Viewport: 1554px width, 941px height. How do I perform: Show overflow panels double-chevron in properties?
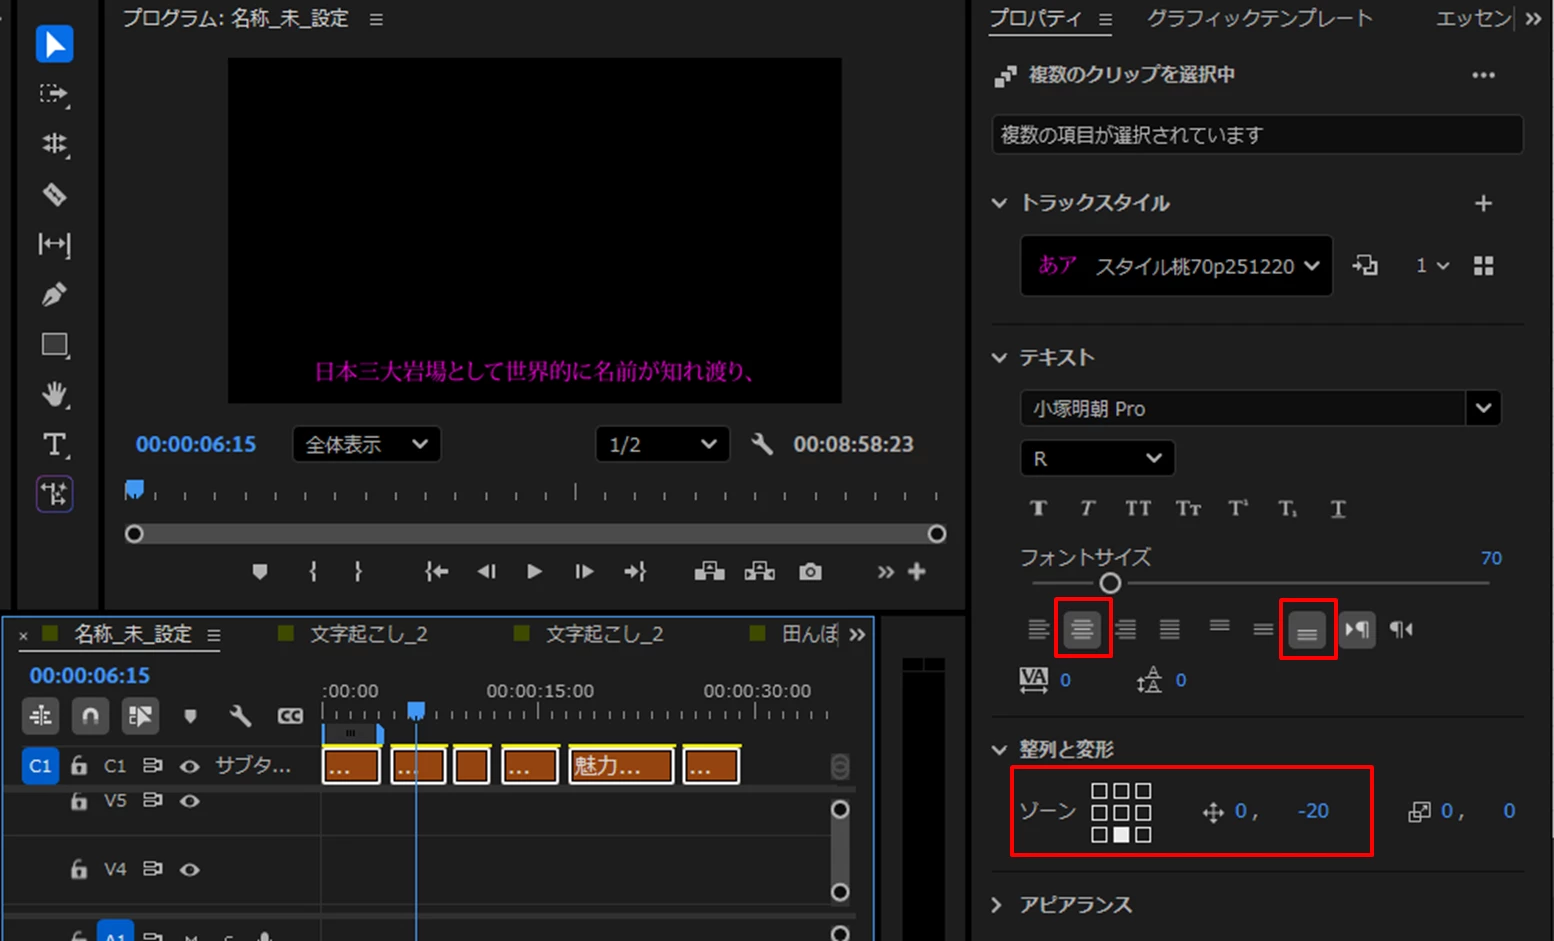(1534, 18)
